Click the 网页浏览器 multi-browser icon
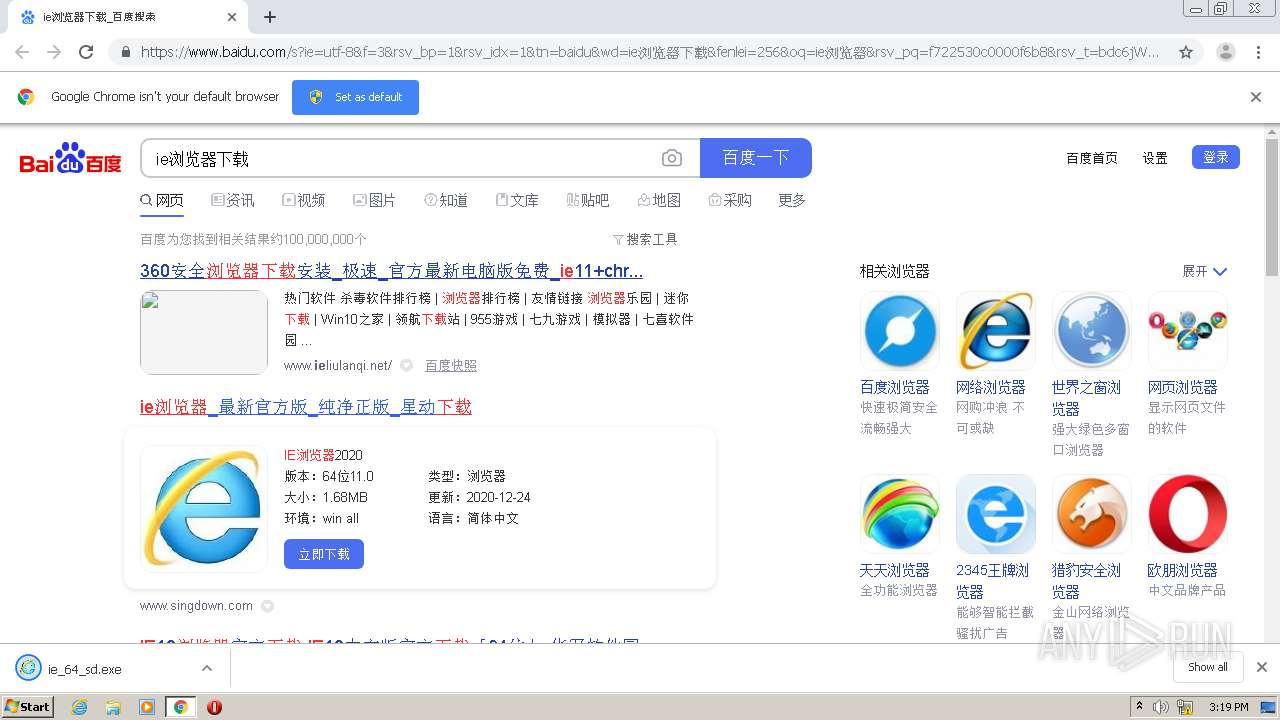The width and height of the screenshot is (1280, 720). point(1188,331)
